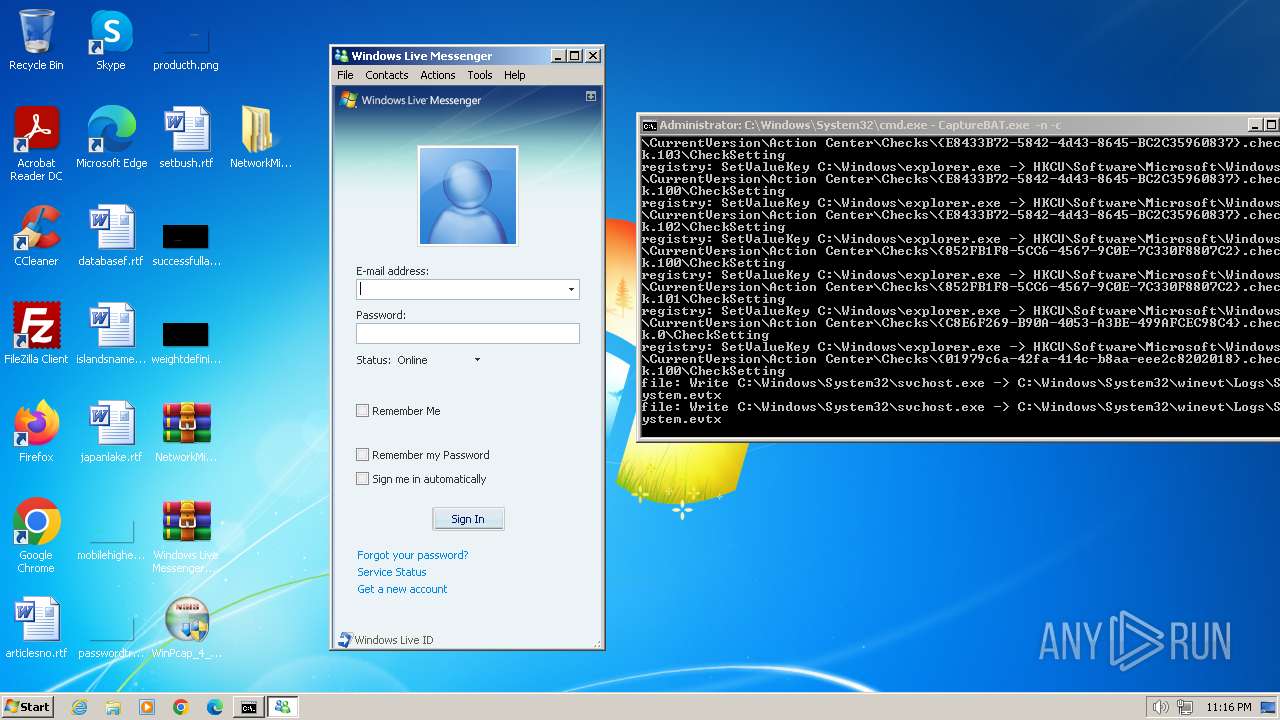Toggle the Remember Me checkbox

tap(363, 410)
